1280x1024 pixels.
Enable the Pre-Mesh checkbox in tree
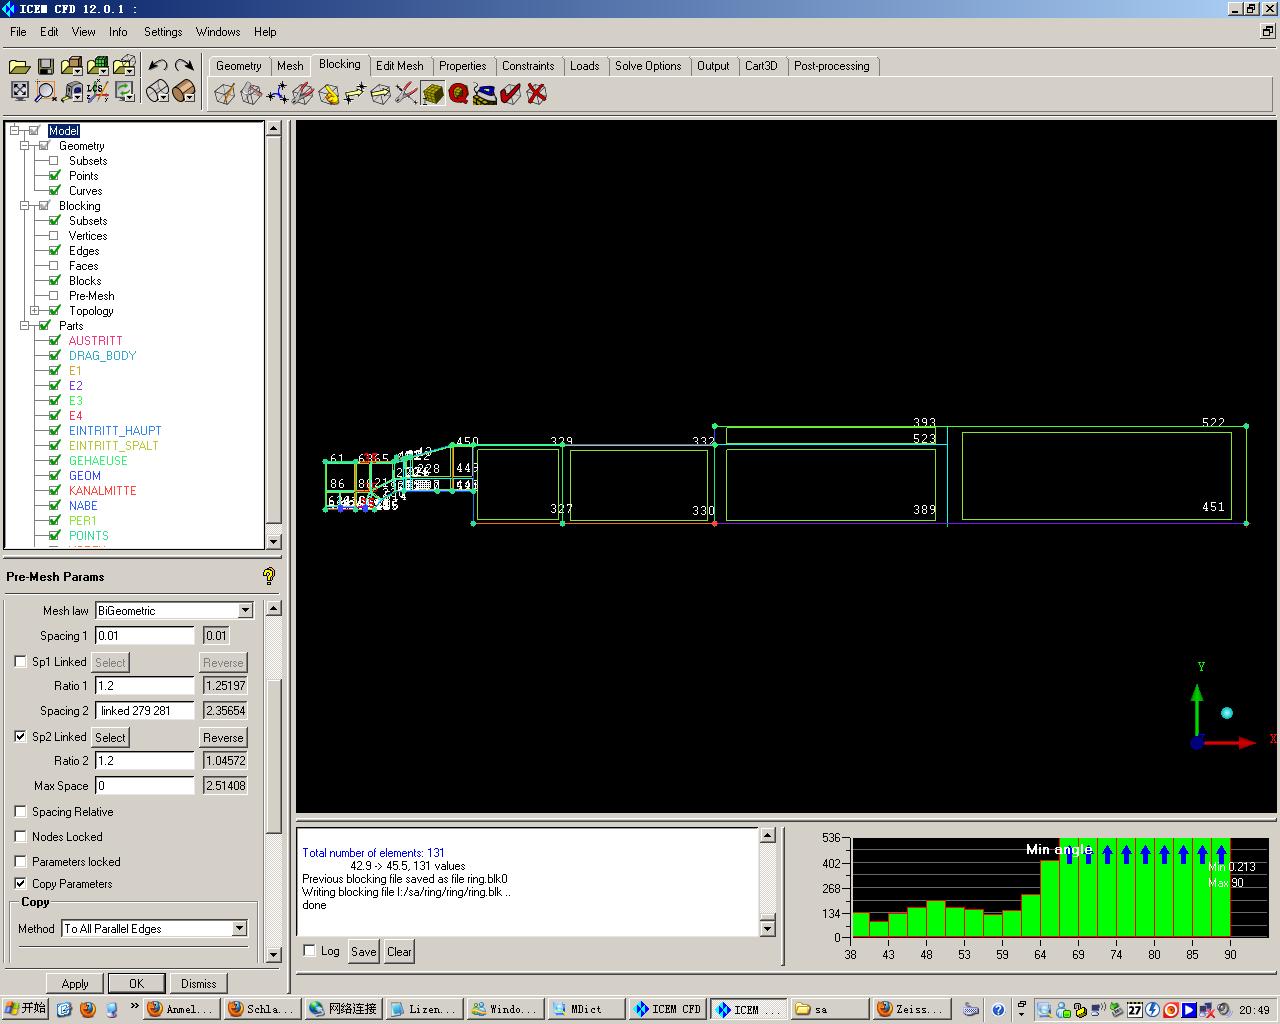click(x=54, y=295)
